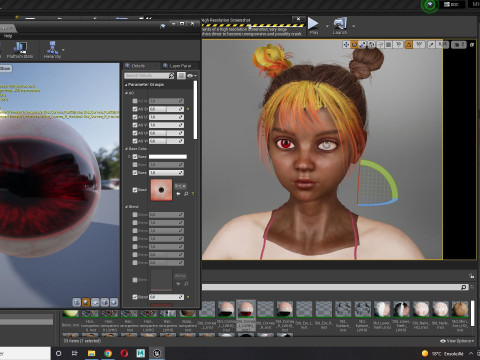The image size is (480, 360).
Task: Click the Details panel vertical scrollbar
Action: tap(195, 110)
